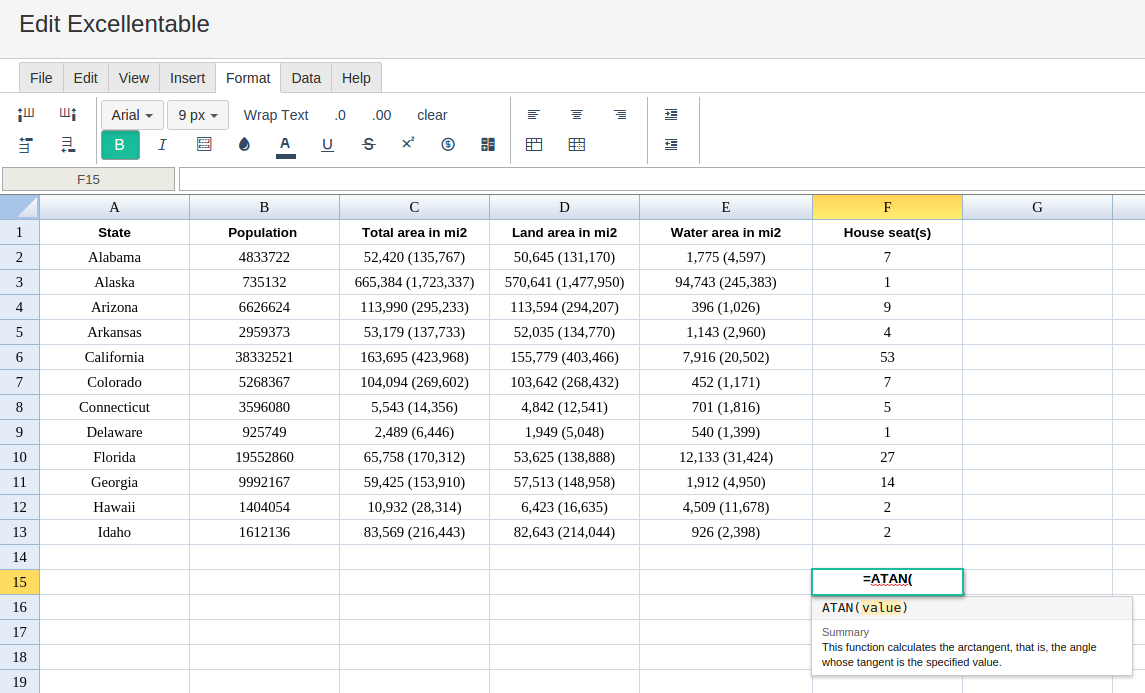
Task: Align text to the right
Action: point(620,115)
